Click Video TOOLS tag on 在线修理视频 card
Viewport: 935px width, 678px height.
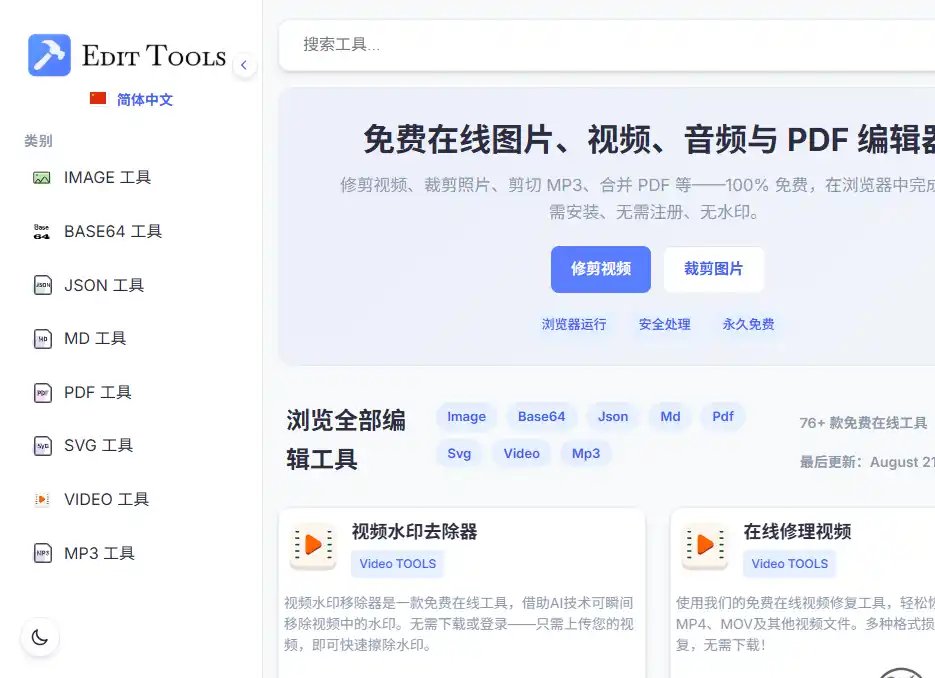pos(790,564)
